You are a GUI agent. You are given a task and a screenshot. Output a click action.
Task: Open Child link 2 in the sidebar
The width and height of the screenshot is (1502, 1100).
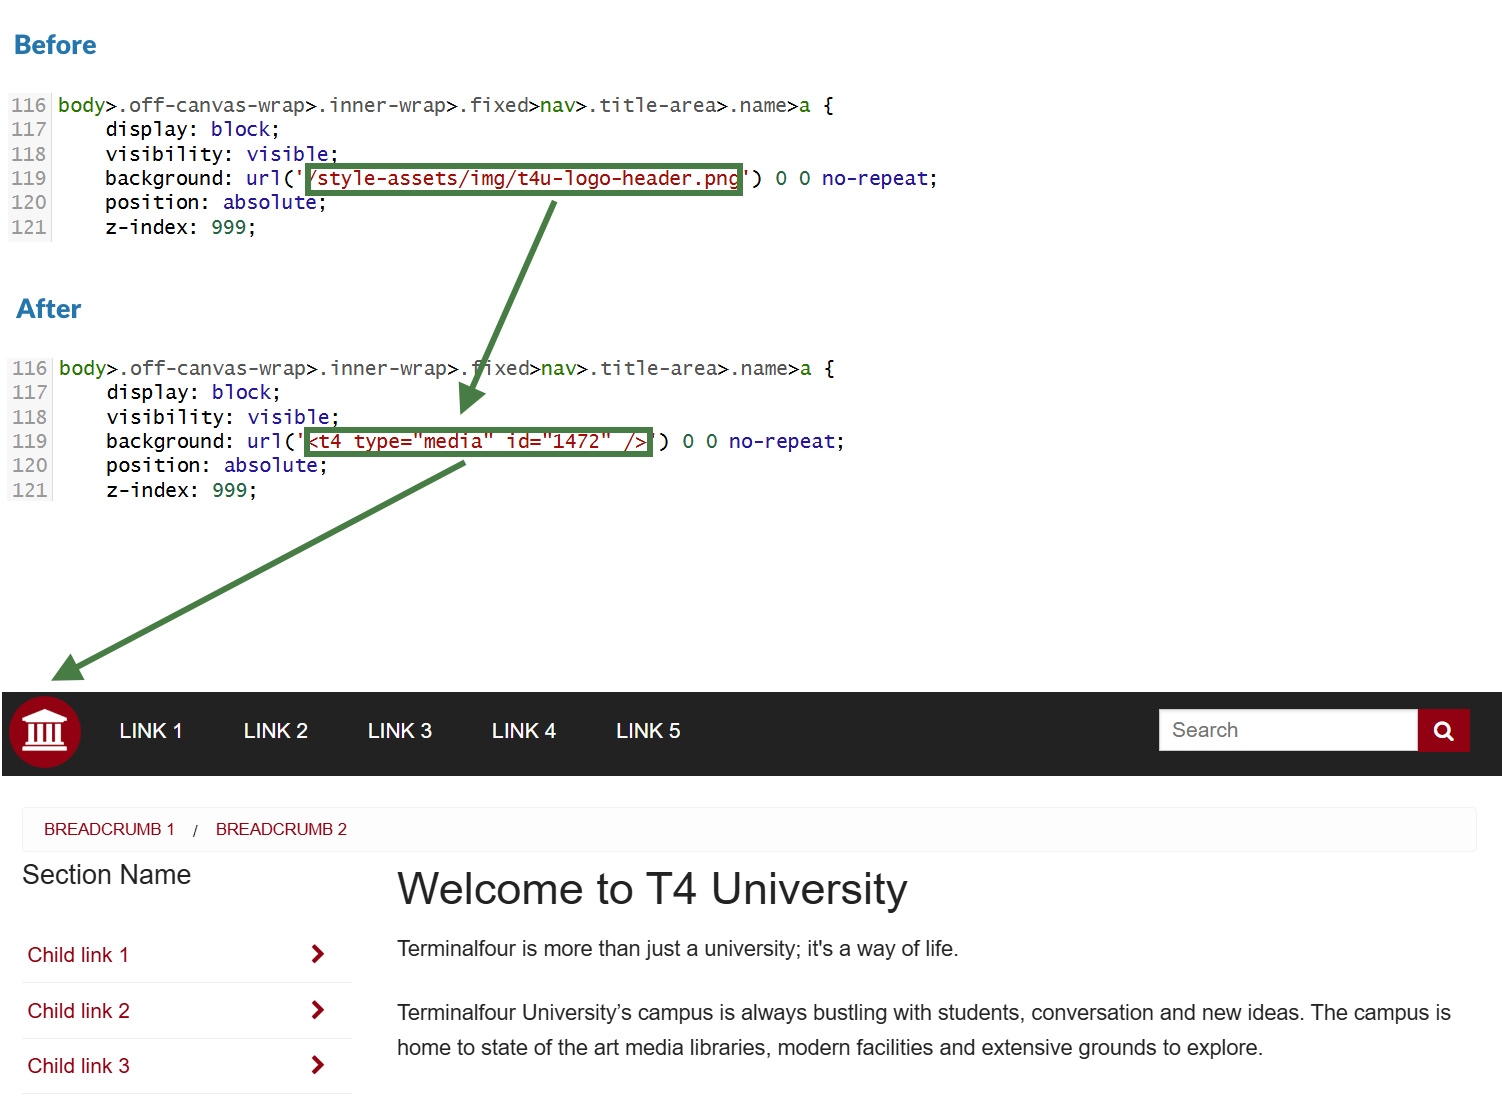click(78, 1011)
